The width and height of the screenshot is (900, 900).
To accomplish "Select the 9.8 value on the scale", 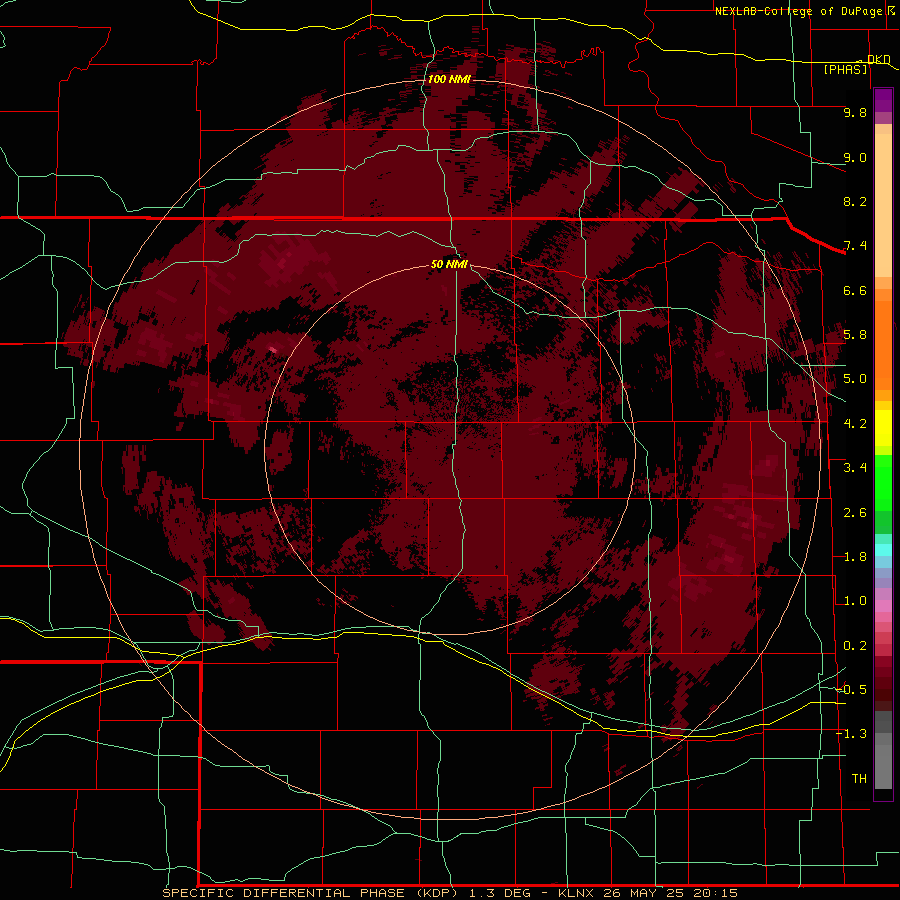I will (855, 112).
